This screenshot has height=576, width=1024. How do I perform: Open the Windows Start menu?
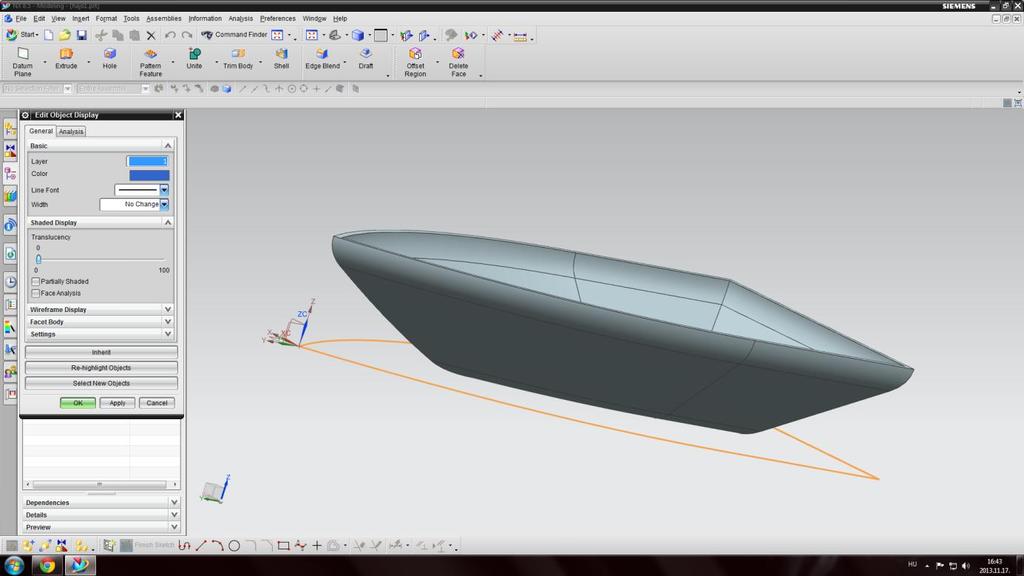click(x=14, y=565)
